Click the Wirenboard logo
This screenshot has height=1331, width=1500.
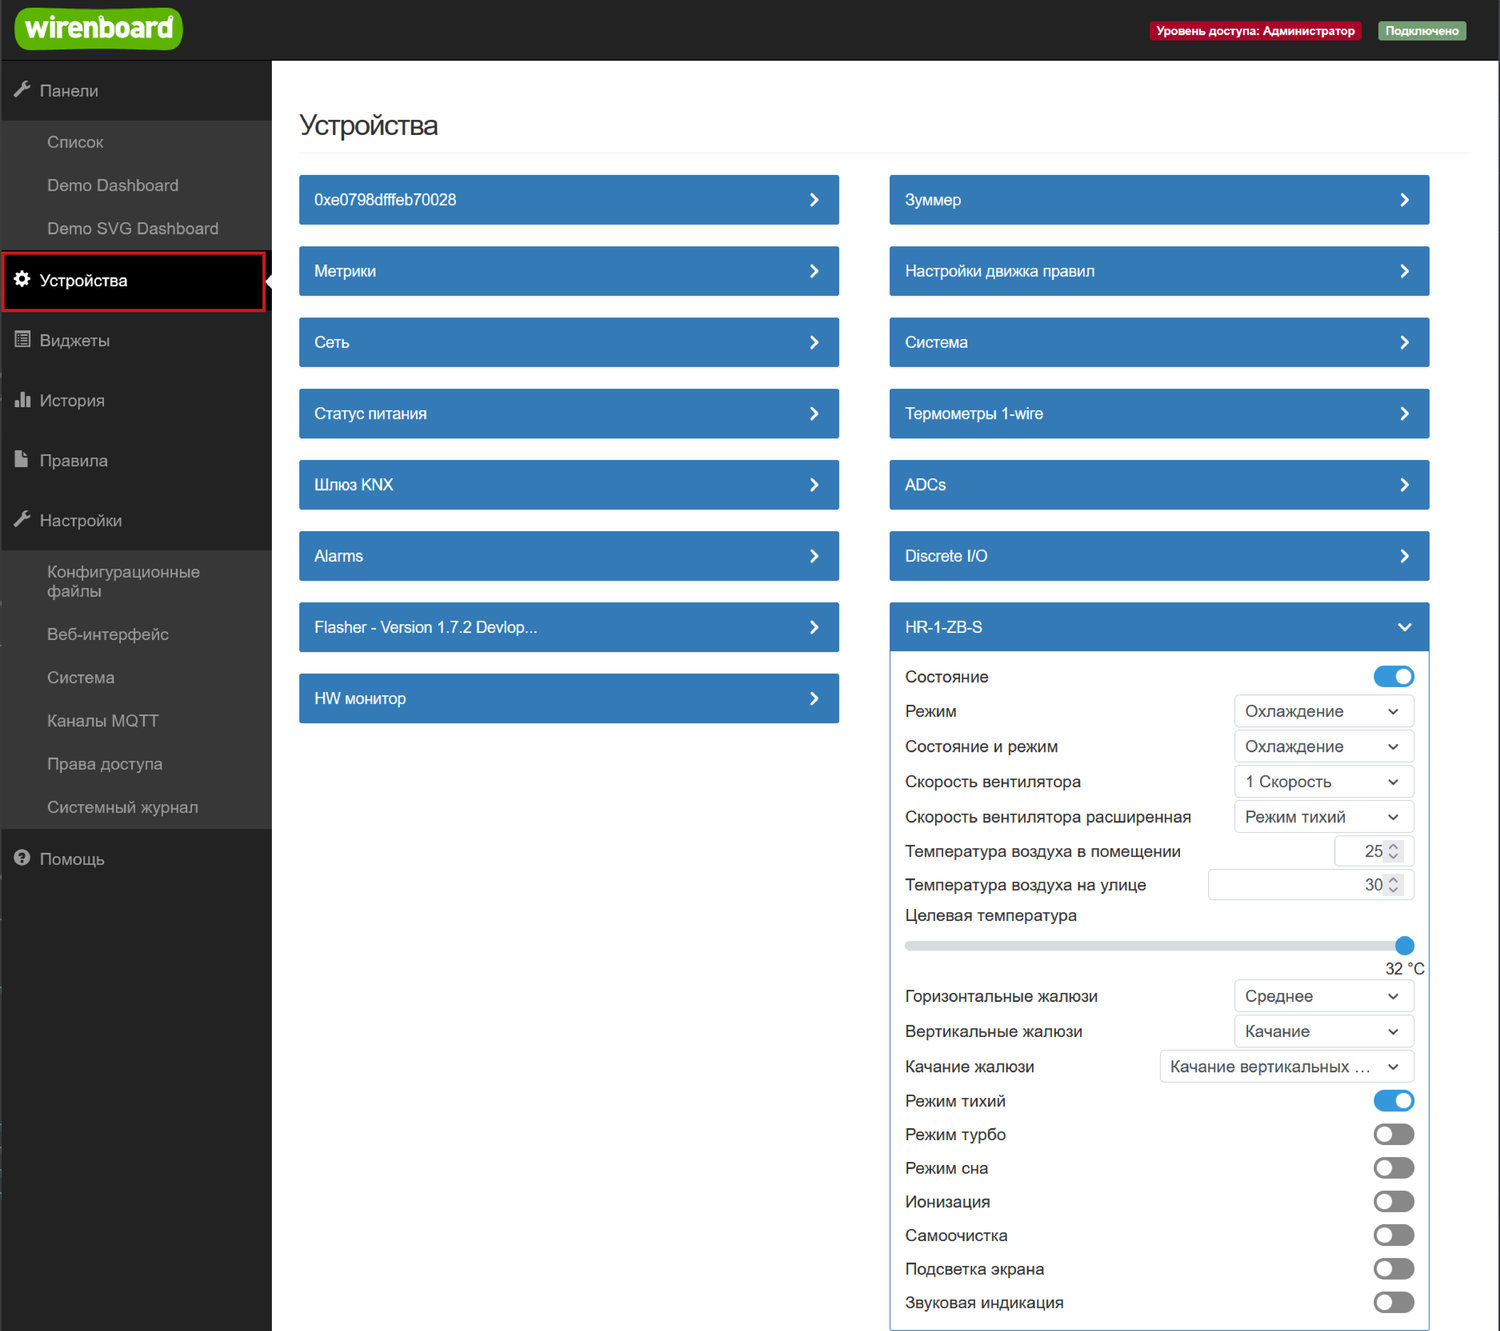pyautogui.click(x=98, y=28)
